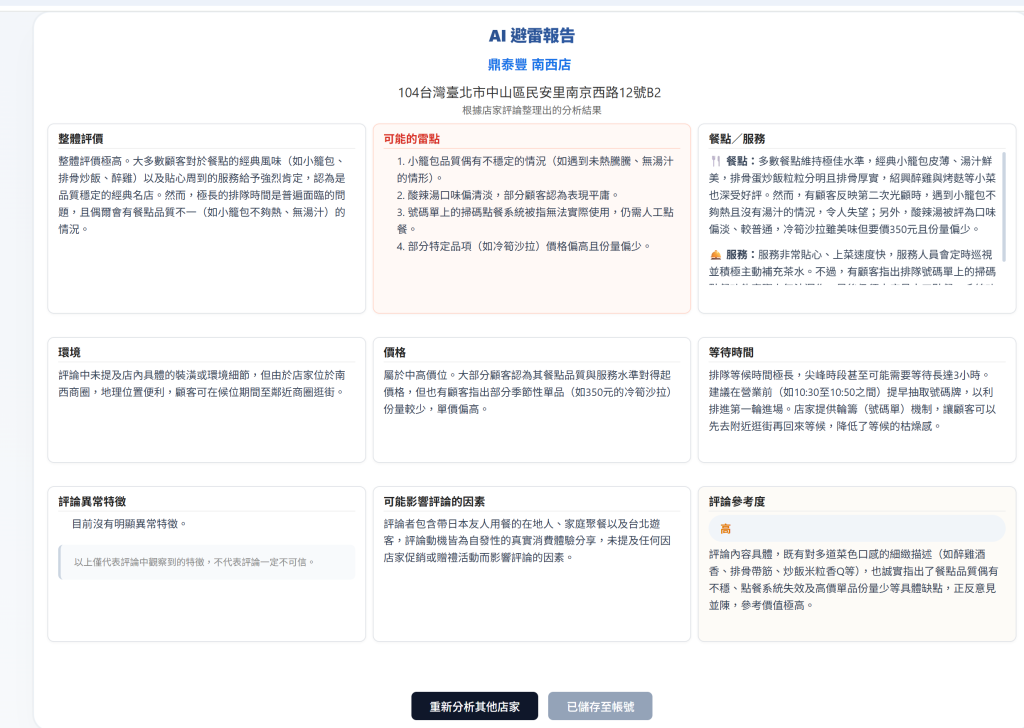Click the 整體評價 card heading

[x=81, y=139]
